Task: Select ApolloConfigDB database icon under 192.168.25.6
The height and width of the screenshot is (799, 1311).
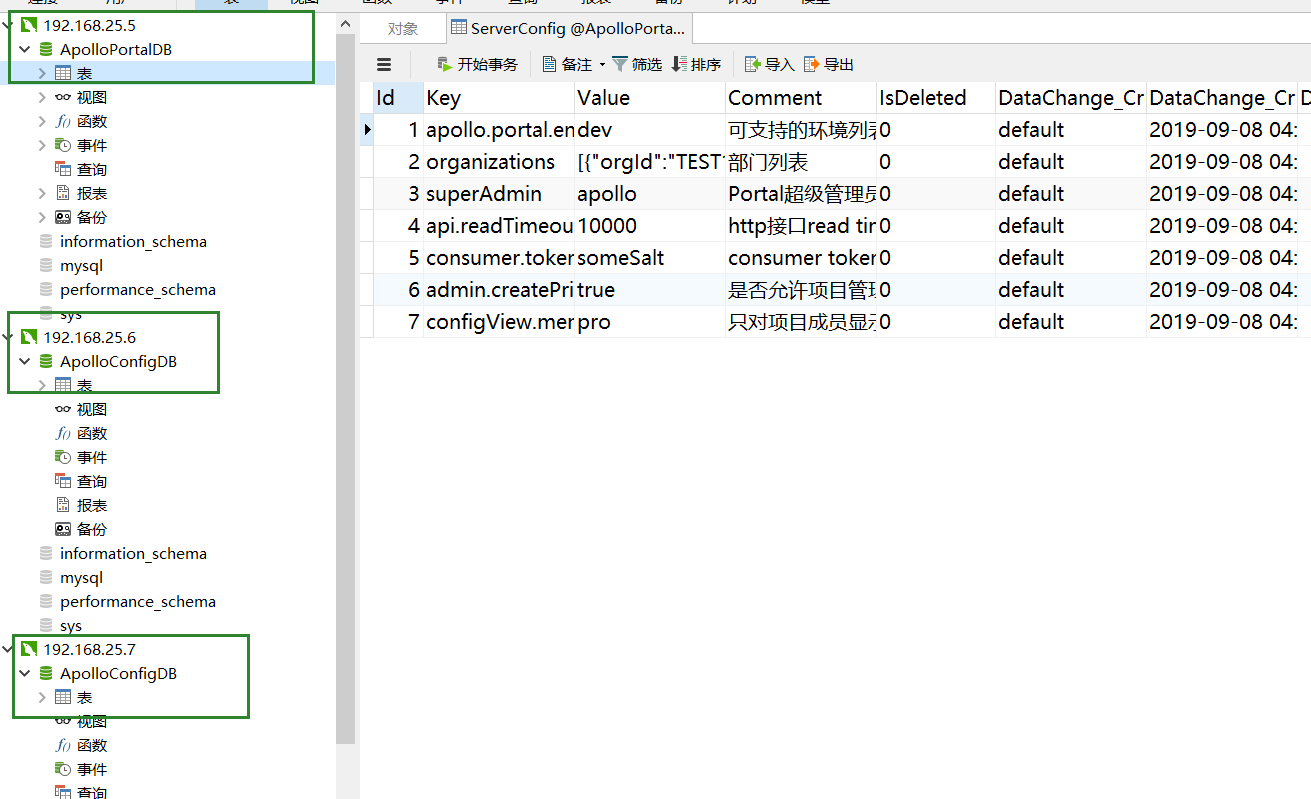Action: tap(45, 361)
